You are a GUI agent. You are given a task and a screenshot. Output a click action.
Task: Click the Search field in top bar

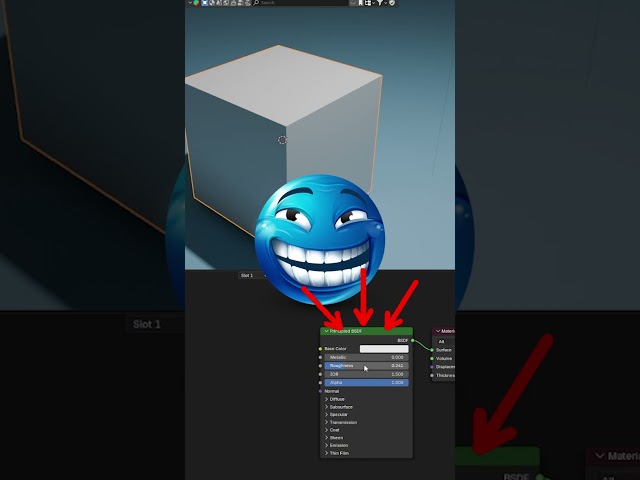(x=300, y=3)
